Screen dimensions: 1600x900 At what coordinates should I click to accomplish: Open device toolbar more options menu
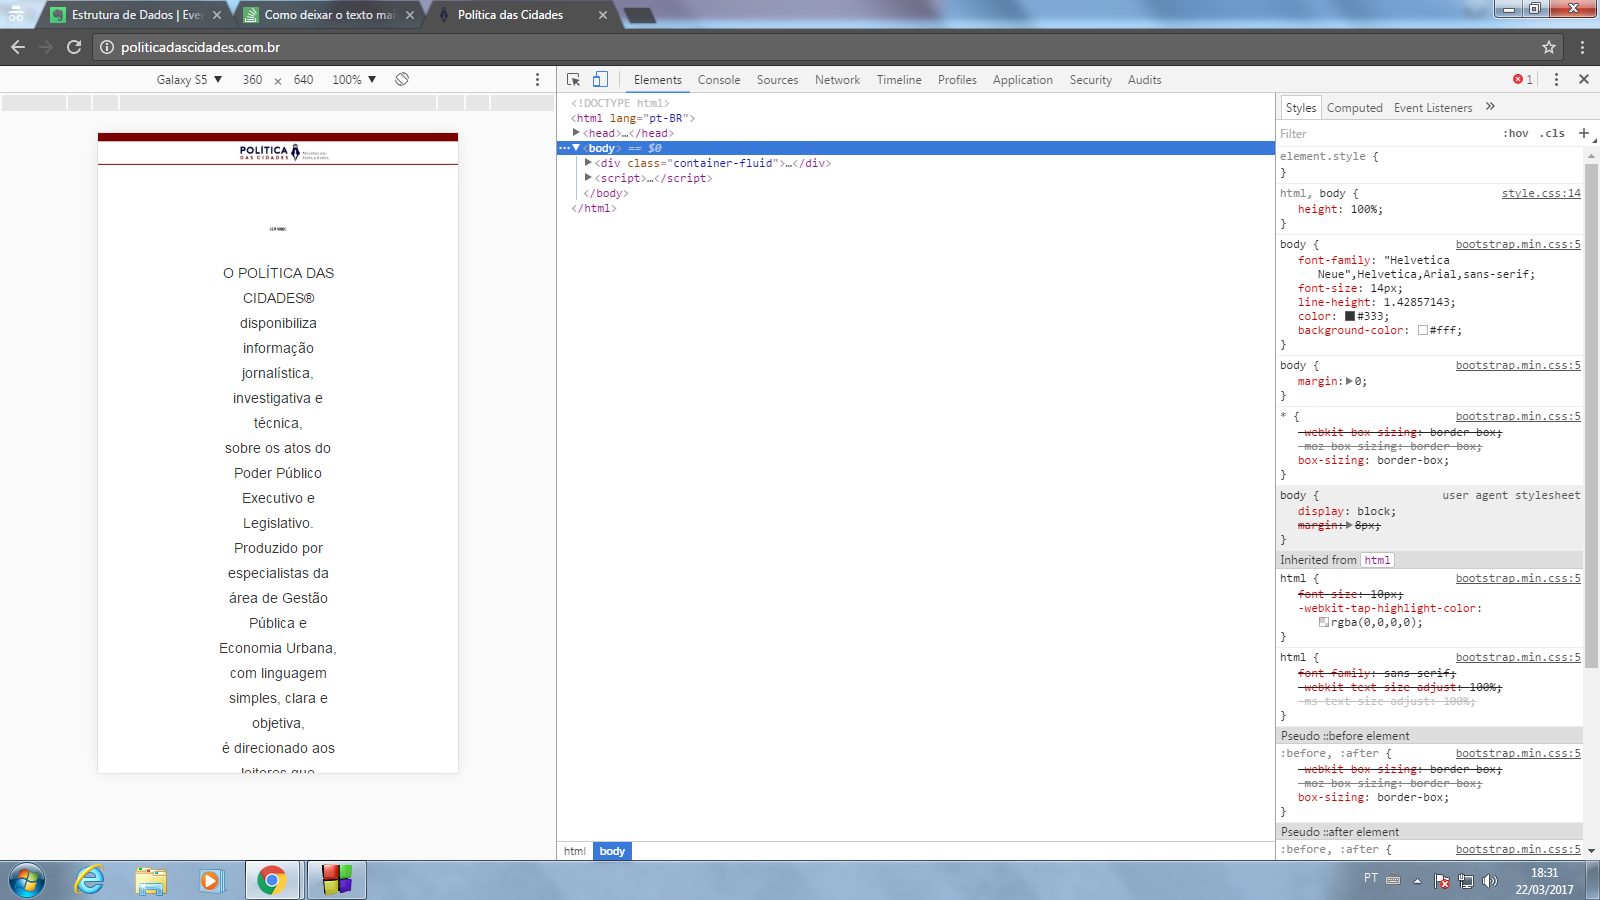(x=537, y=79)
